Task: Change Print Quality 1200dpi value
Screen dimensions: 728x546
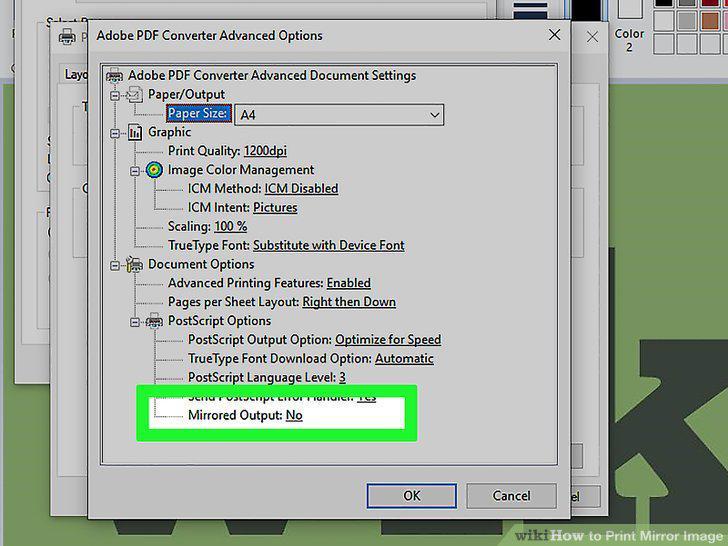Action: point(265,151)
